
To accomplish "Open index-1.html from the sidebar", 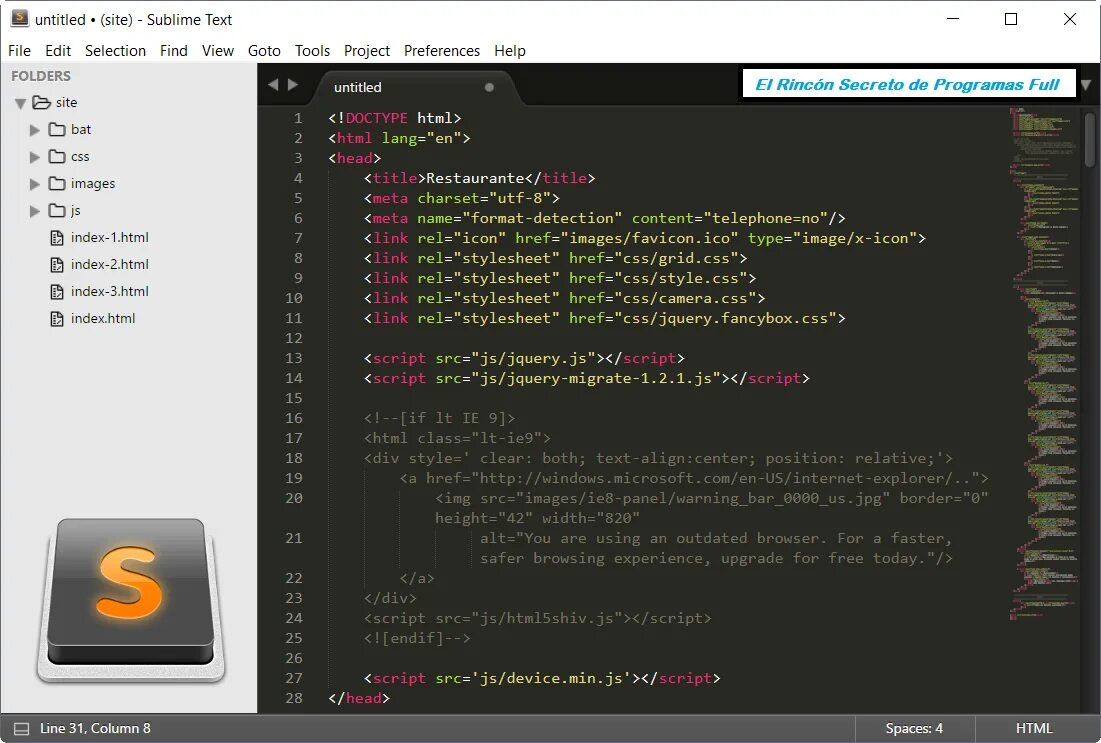I will (110, 237).
